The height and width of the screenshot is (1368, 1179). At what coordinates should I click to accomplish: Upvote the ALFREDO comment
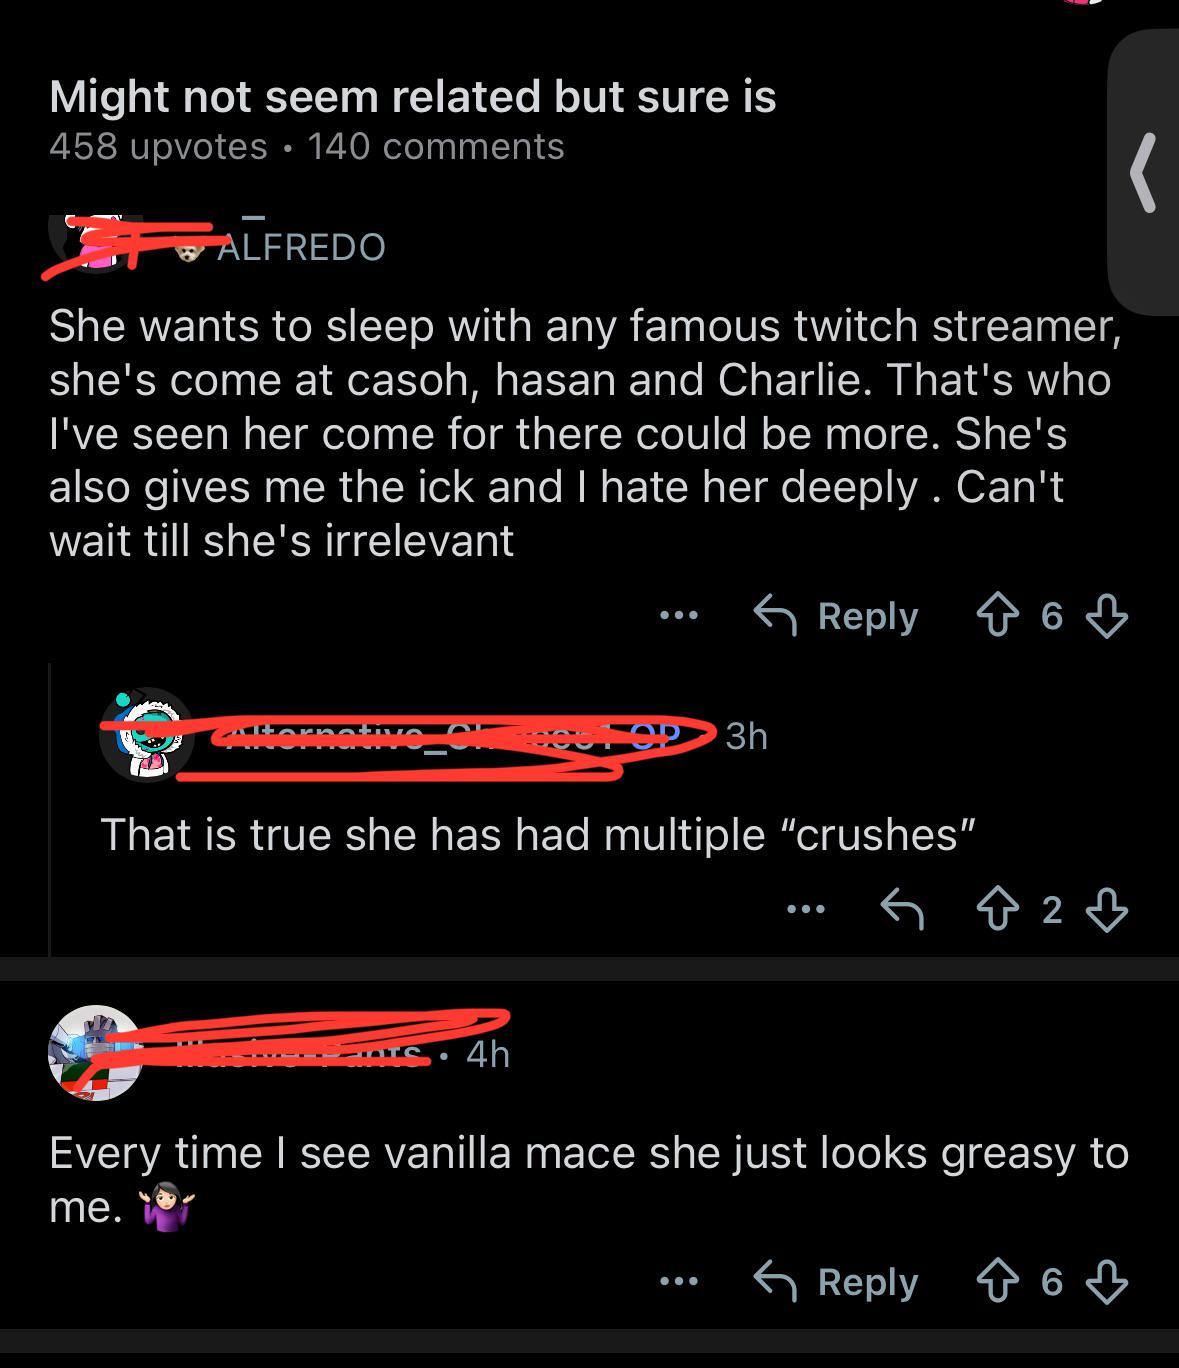tap(996, 616)
